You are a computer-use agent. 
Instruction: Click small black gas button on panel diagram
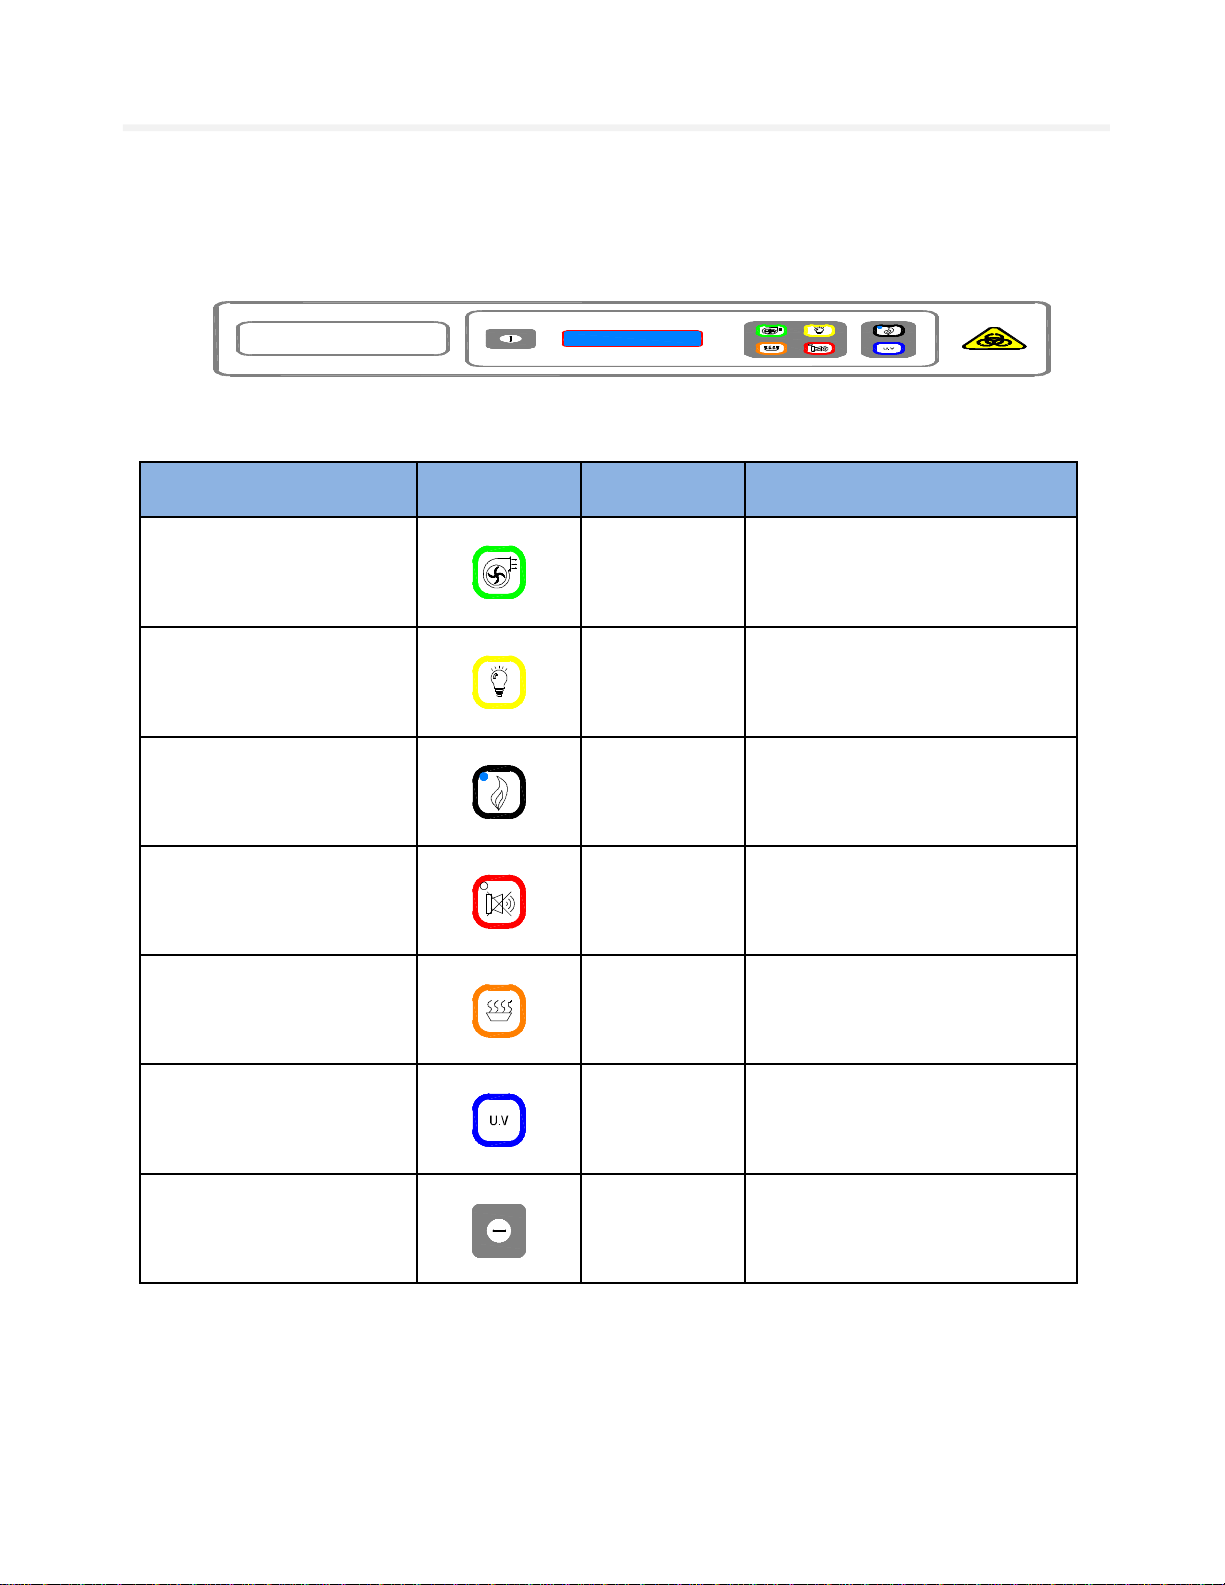[x=889, y=331]
